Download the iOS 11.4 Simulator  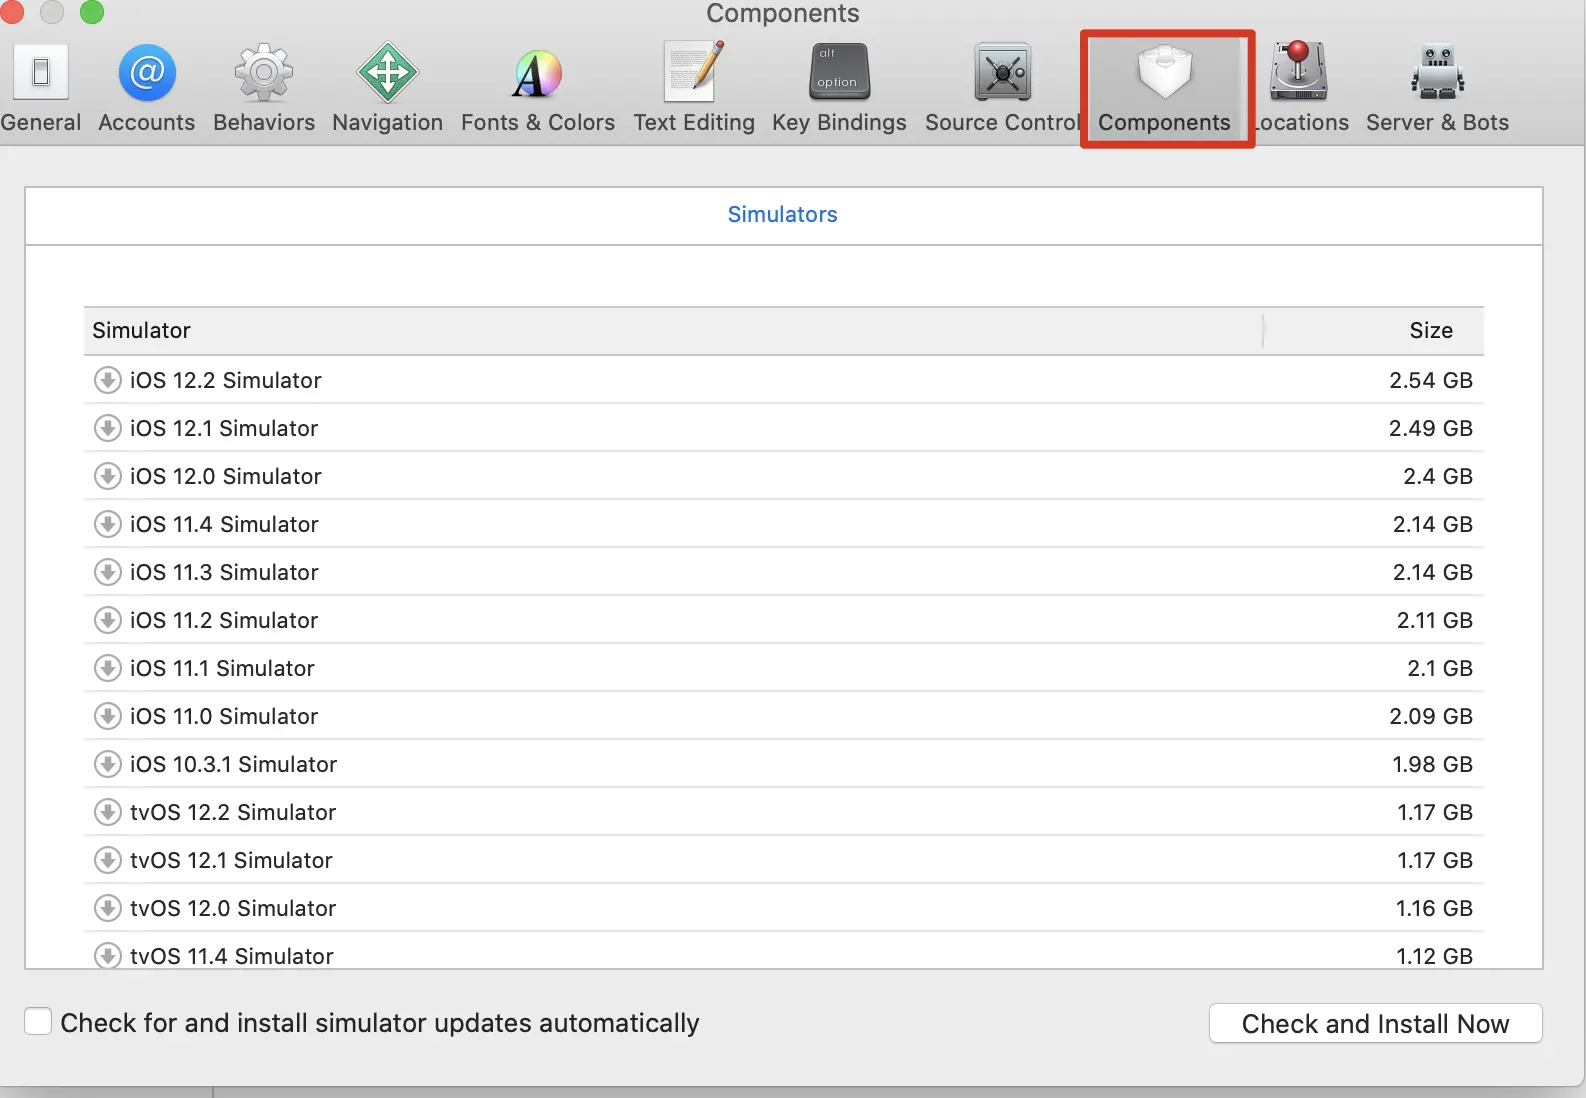(x=107, y=524)
